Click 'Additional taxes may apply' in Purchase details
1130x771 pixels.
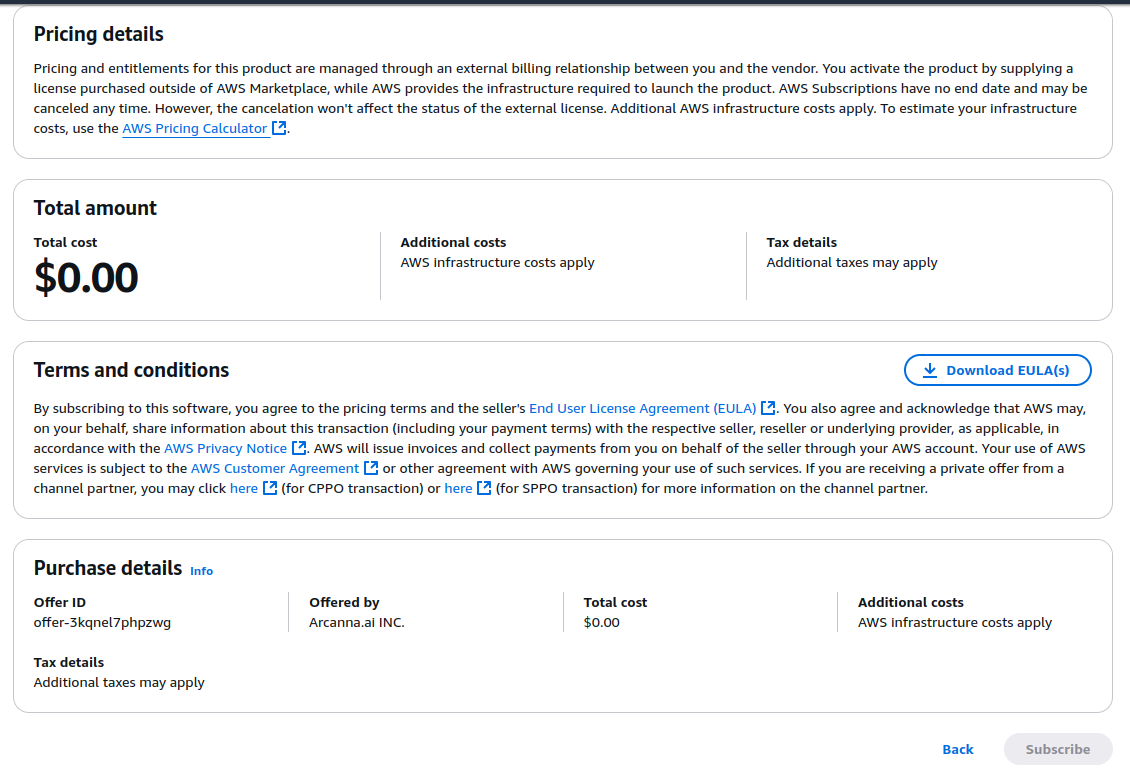click(x=119, y=682)
